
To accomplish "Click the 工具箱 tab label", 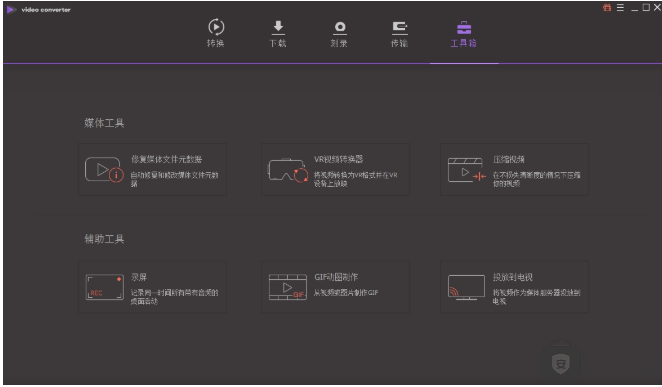I will [464, 43].
